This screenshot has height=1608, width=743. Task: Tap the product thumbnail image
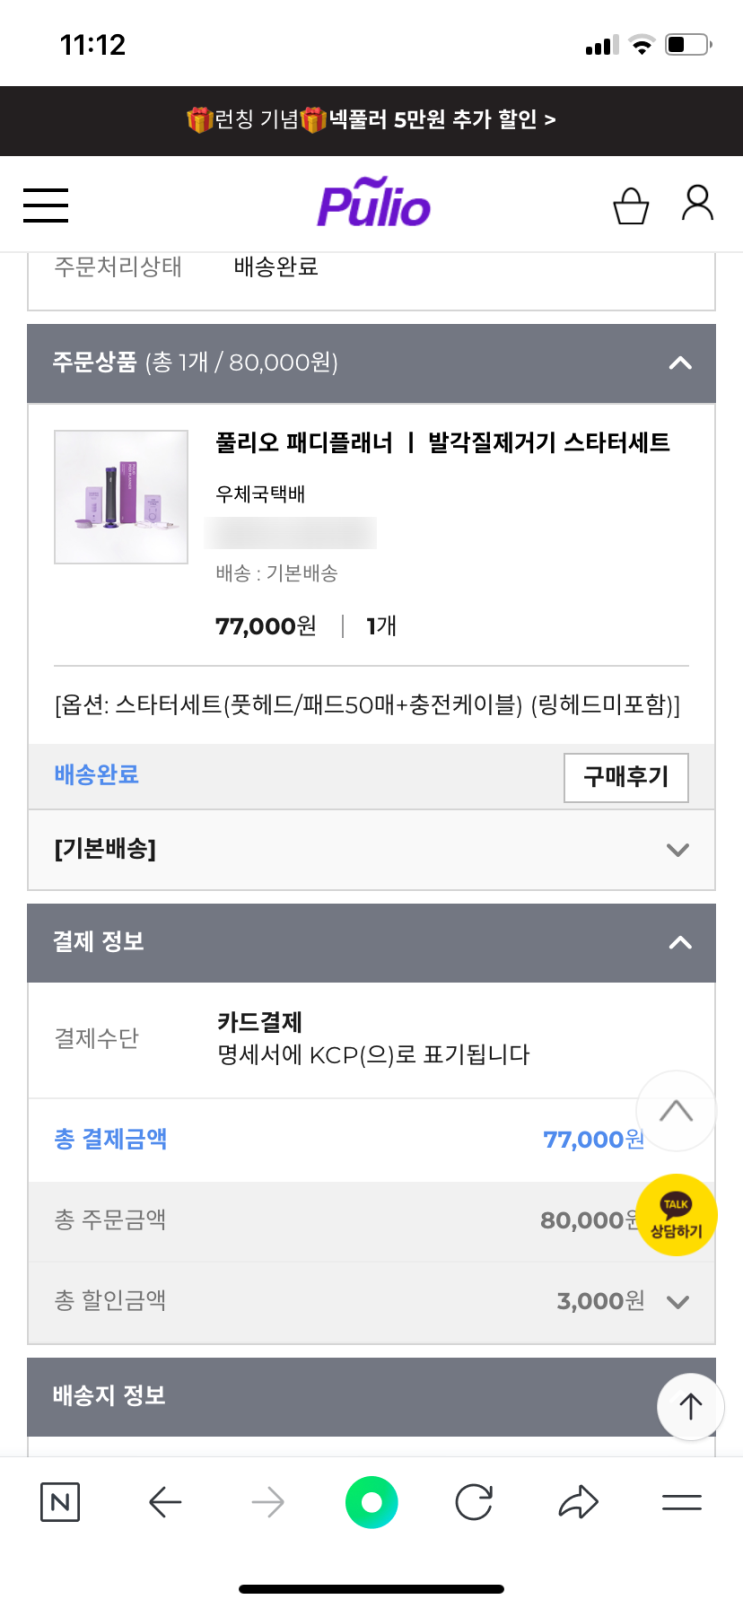click(121, 497)
